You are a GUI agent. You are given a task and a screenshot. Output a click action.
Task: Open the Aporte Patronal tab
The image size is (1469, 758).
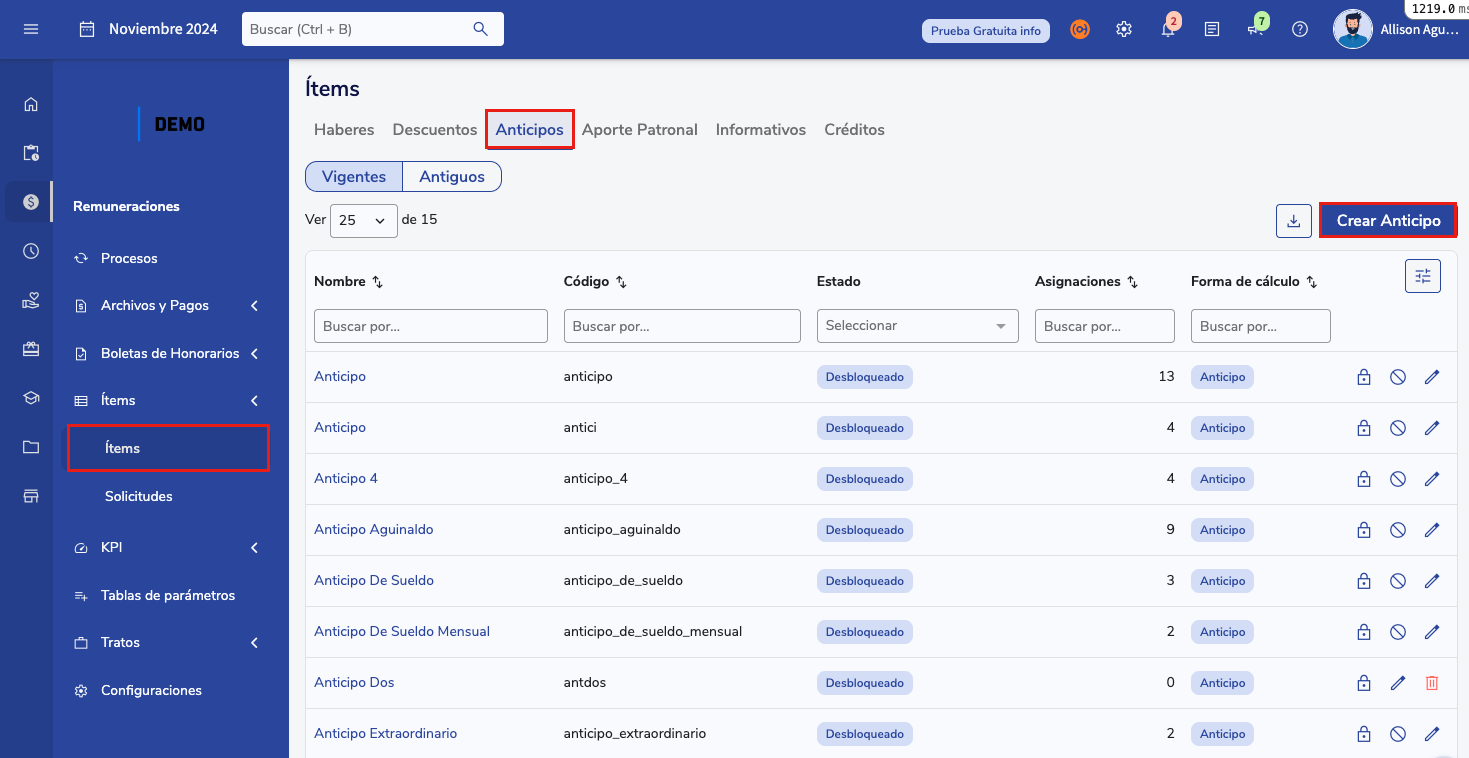point(639,130)
